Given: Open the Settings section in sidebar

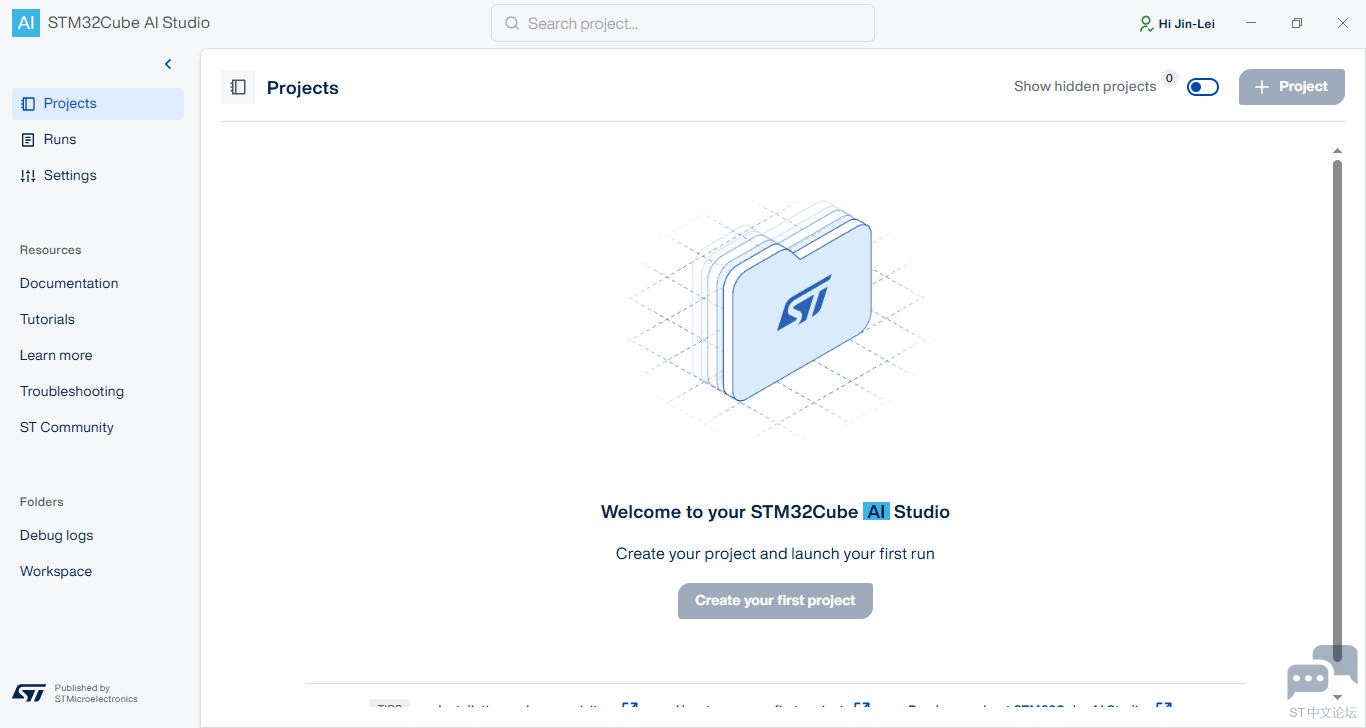Looking at the screenshot, I should [x=98, y=176].
